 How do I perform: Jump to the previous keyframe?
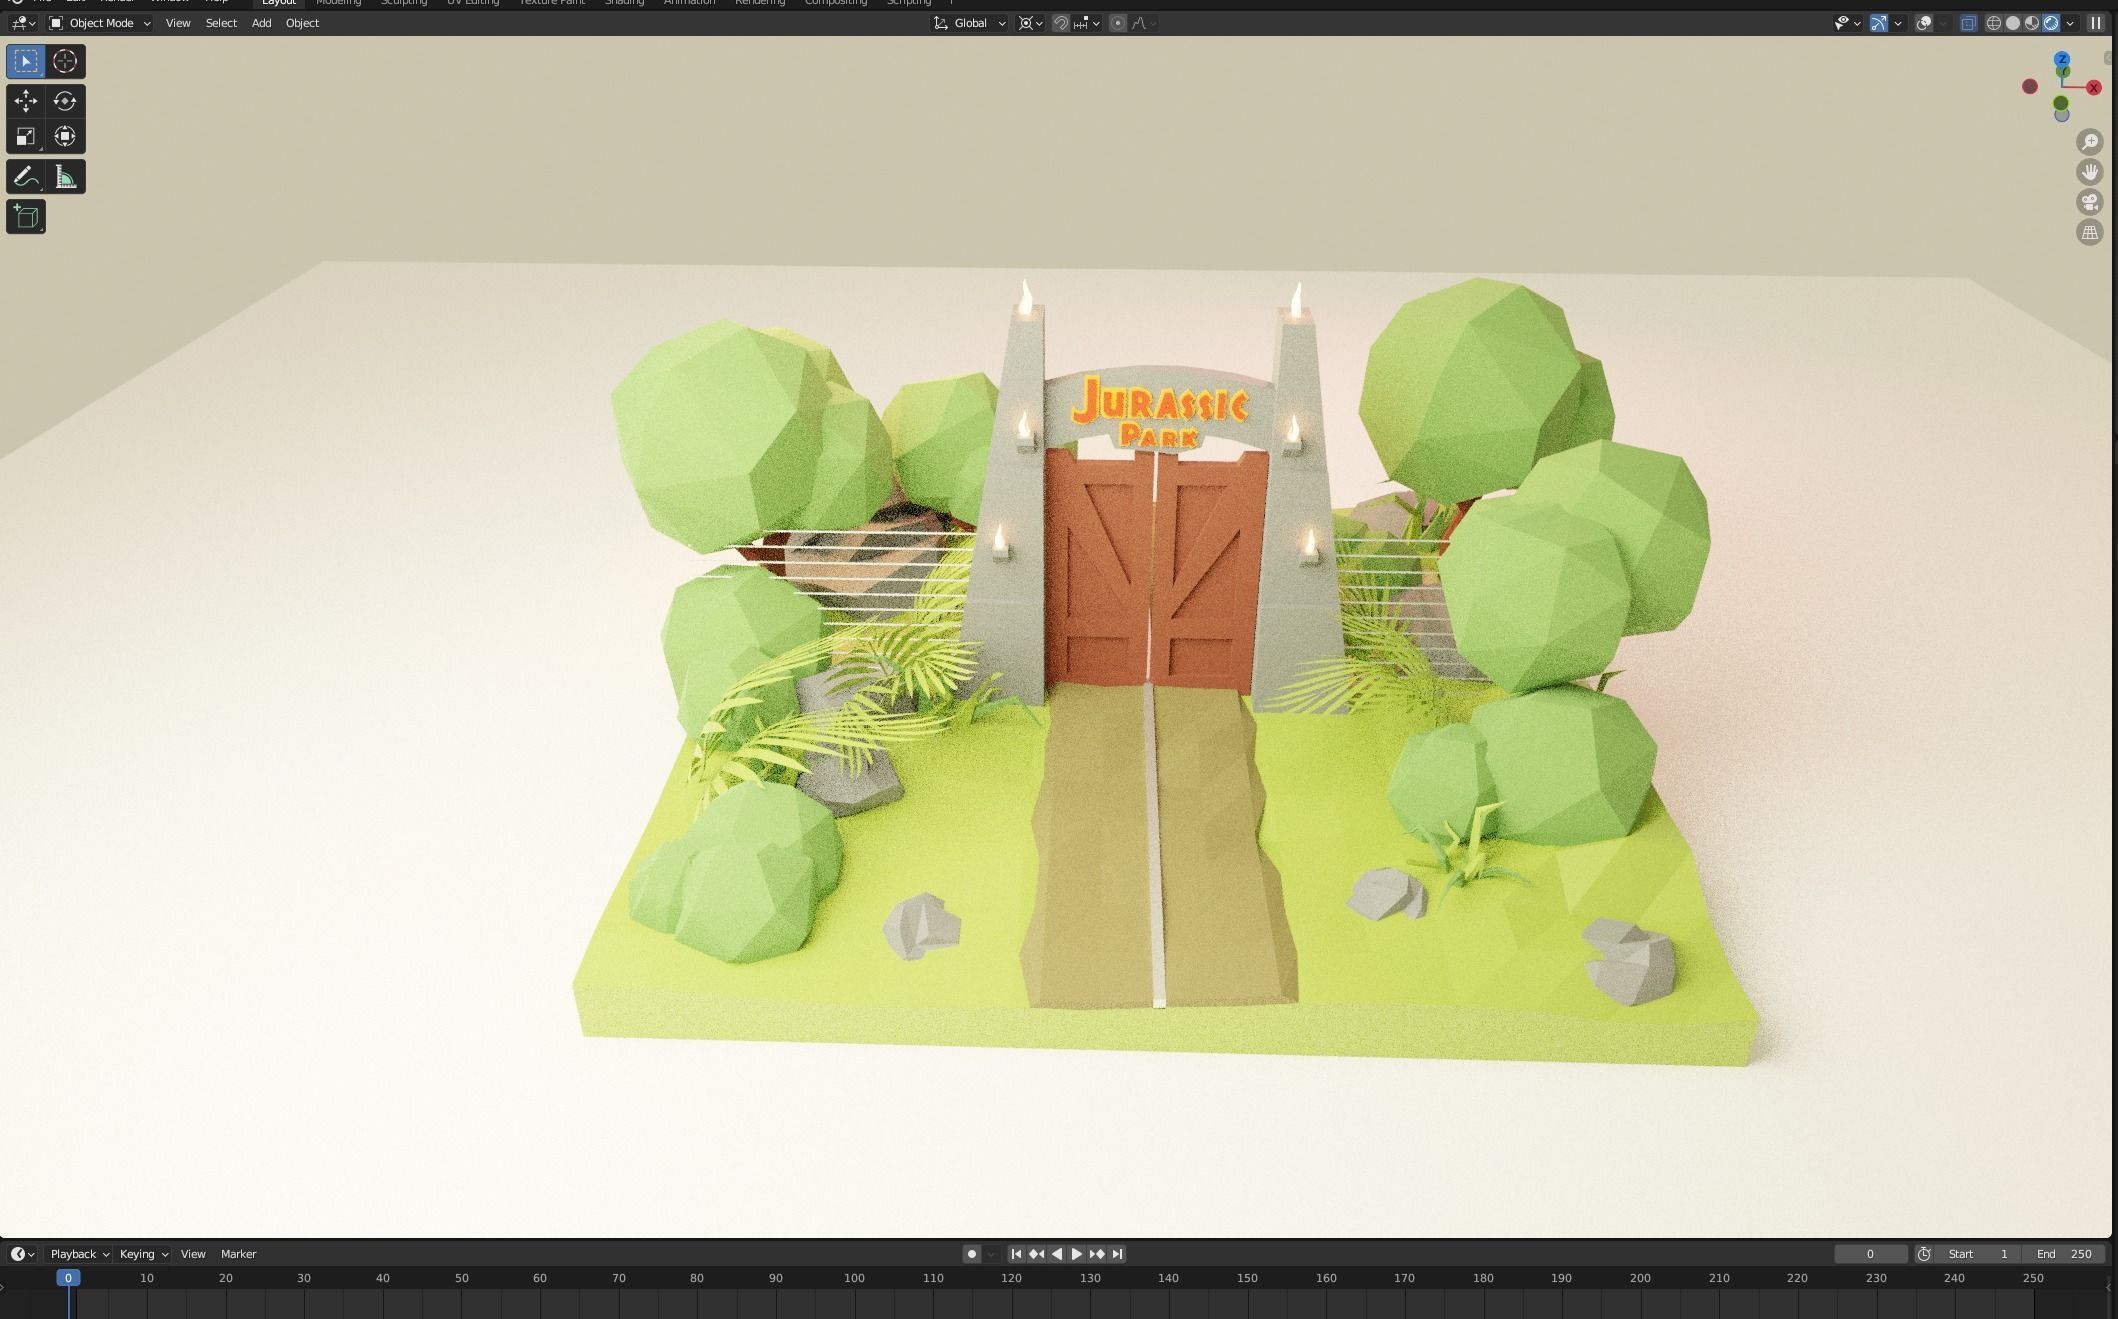coord(1036,1254)
